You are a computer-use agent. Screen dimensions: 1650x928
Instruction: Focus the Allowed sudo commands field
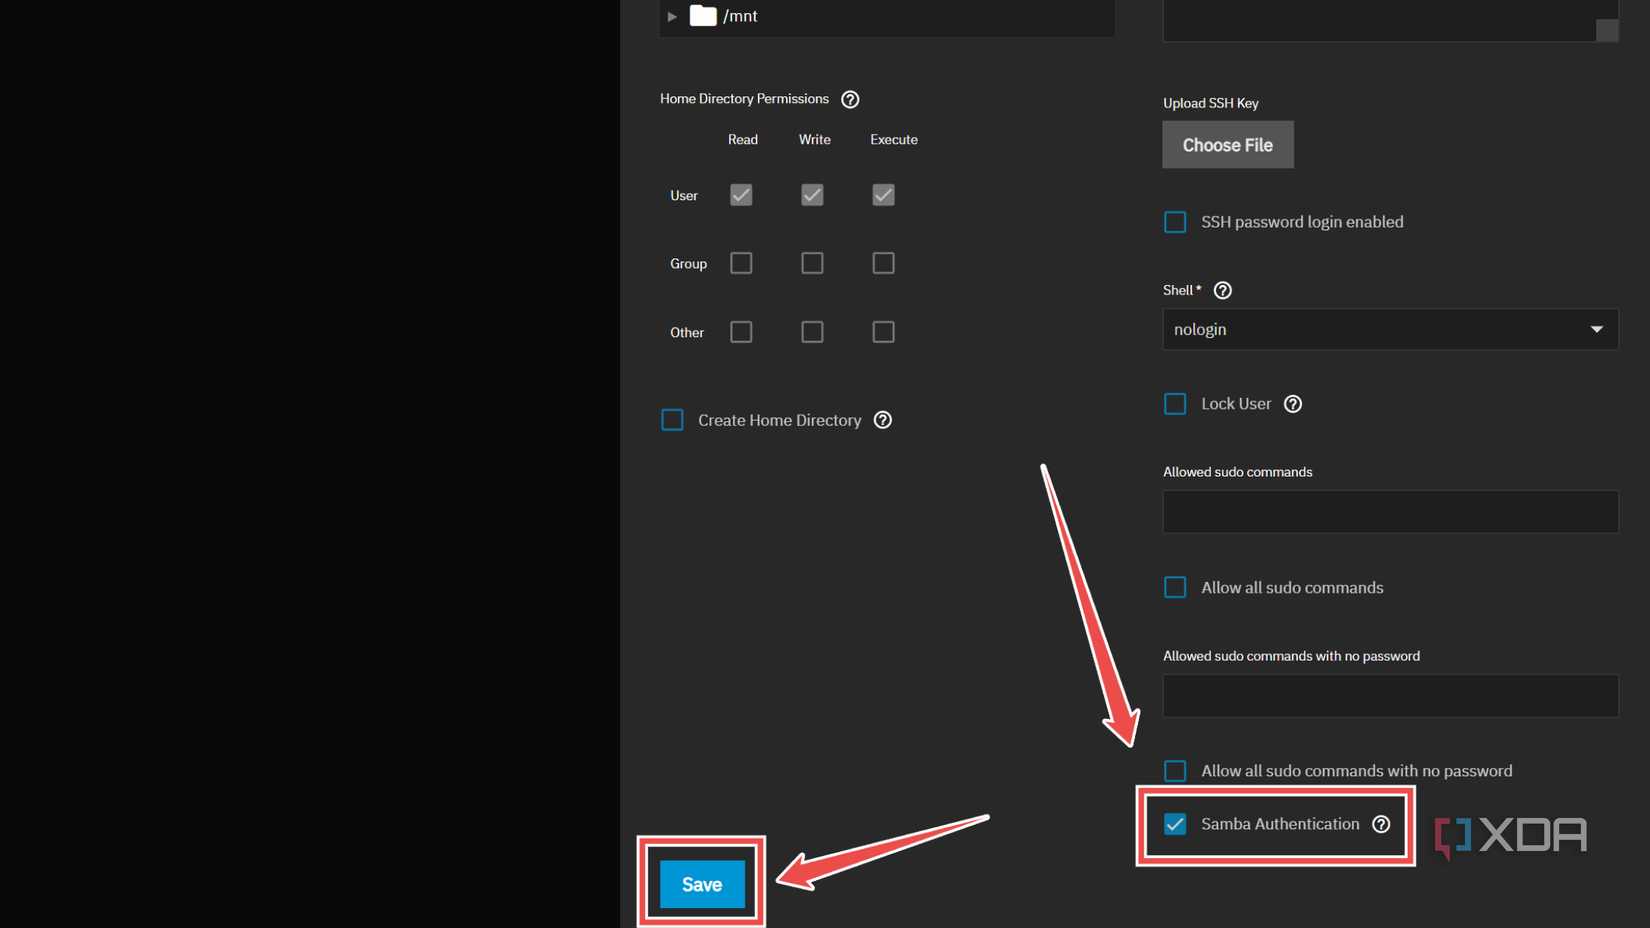tap(1390, 511)
